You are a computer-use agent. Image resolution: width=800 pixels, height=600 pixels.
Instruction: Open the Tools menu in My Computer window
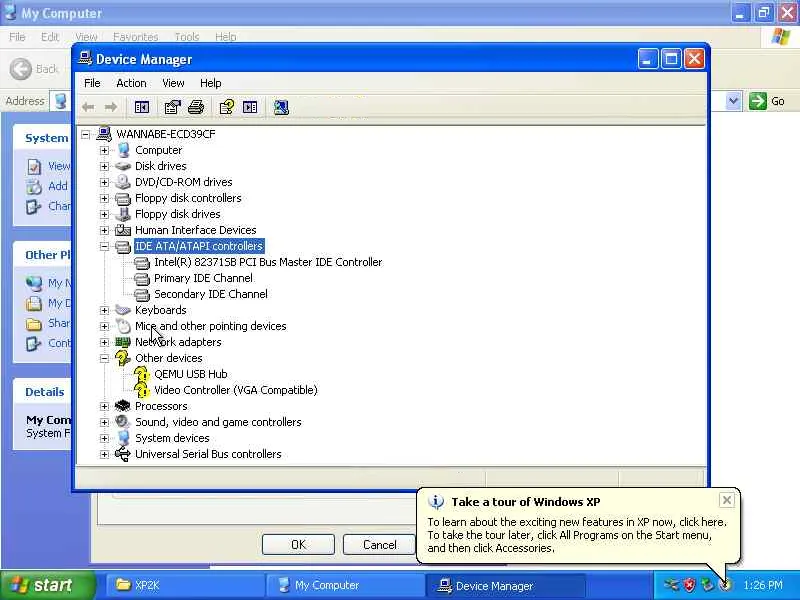pos(187,37)
